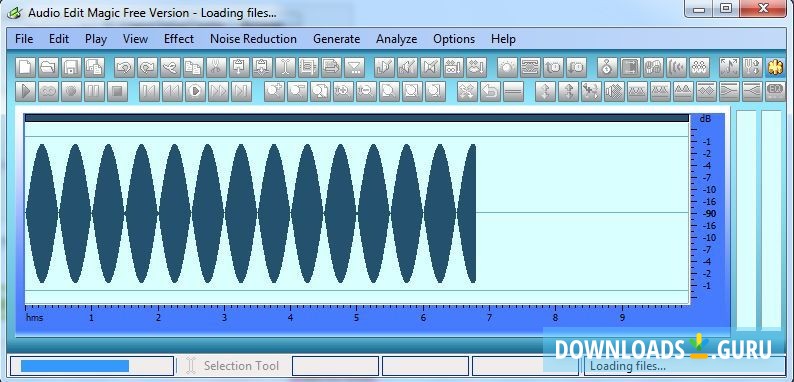
Task: Create a new audio file
Action: point(25,67)
